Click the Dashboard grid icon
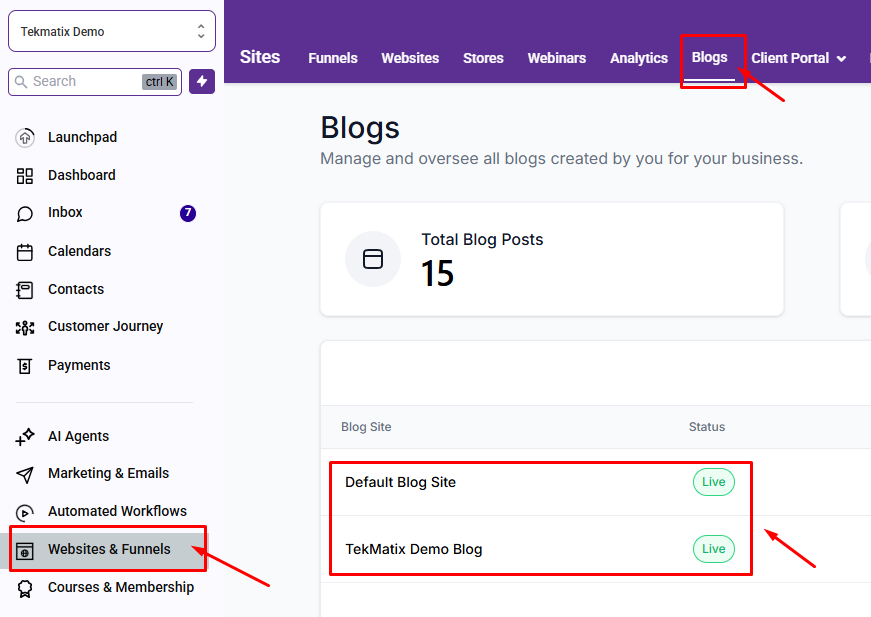 pos(25,175)
